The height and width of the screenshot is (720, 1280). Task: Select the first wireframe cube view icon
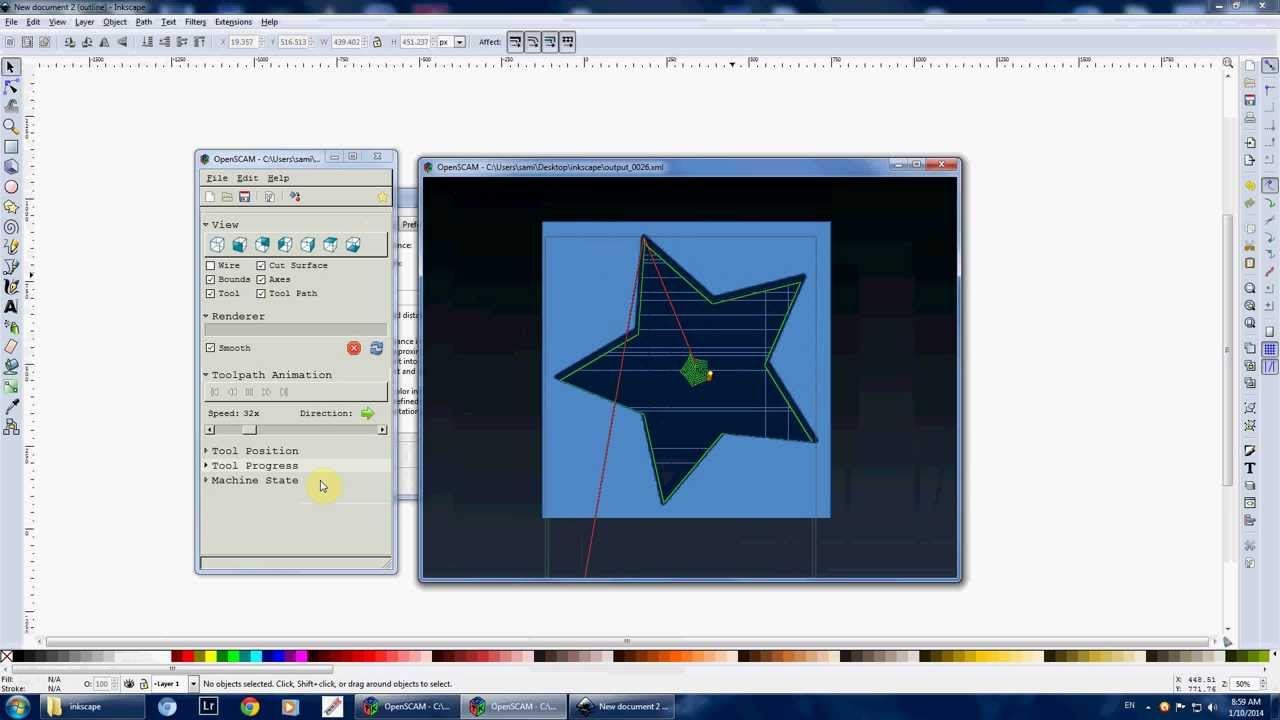tap(217, 245)
